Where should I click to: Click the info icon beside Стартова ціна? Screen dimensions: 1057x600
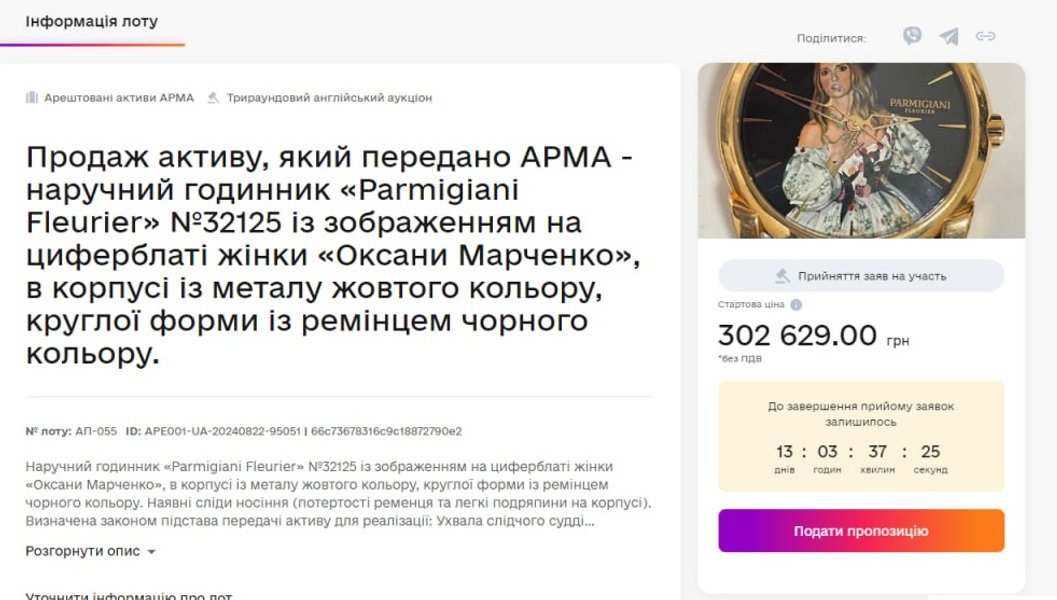(x=796, y=305)
